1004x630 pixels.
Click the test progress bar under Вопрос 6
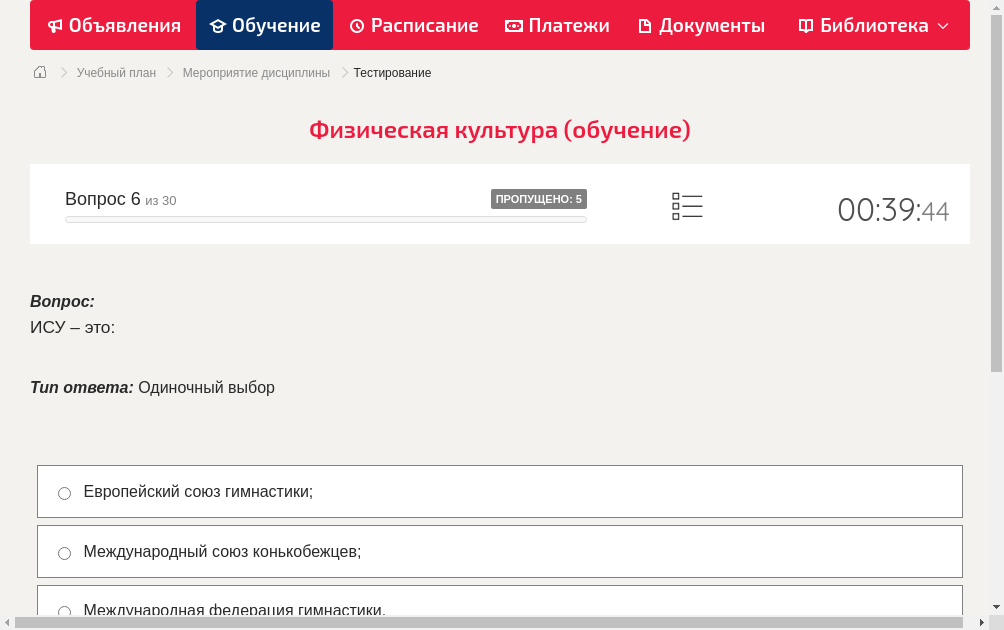[325, 219]
